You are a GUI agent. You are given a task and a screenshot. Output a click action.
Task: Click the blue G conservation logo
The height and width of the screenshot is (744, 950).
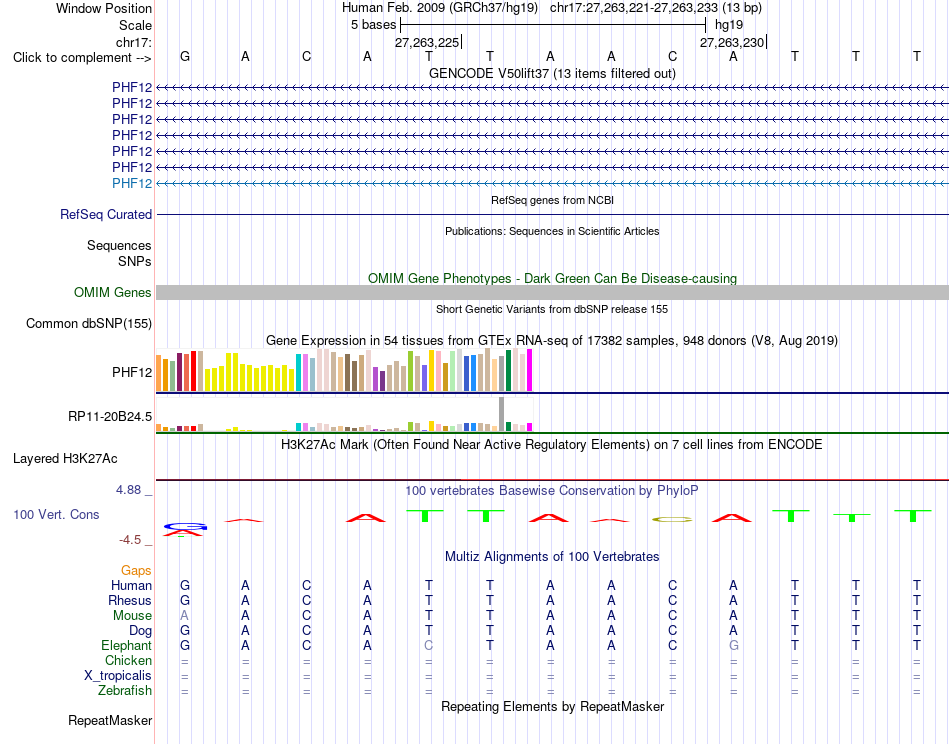[185, 526]
